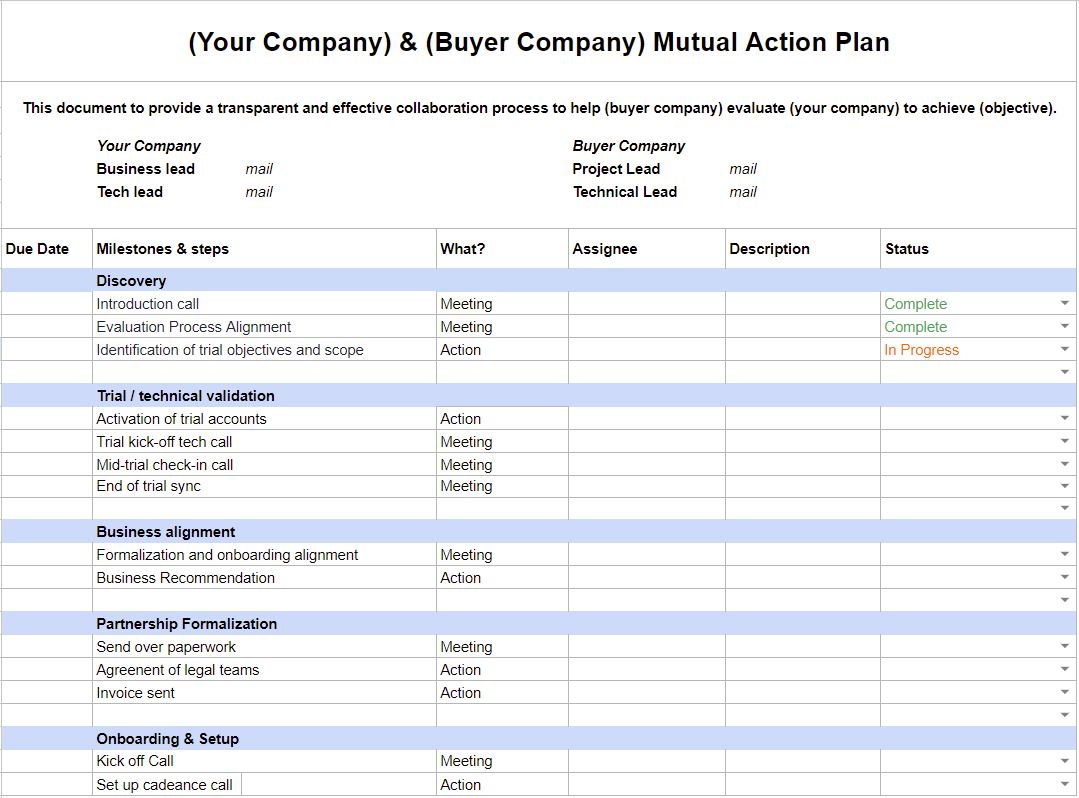Click the Description cell for End of trial sync
Image resolution: width=1079 pixels, height=798 pixels.
click(x=800, y=486)
